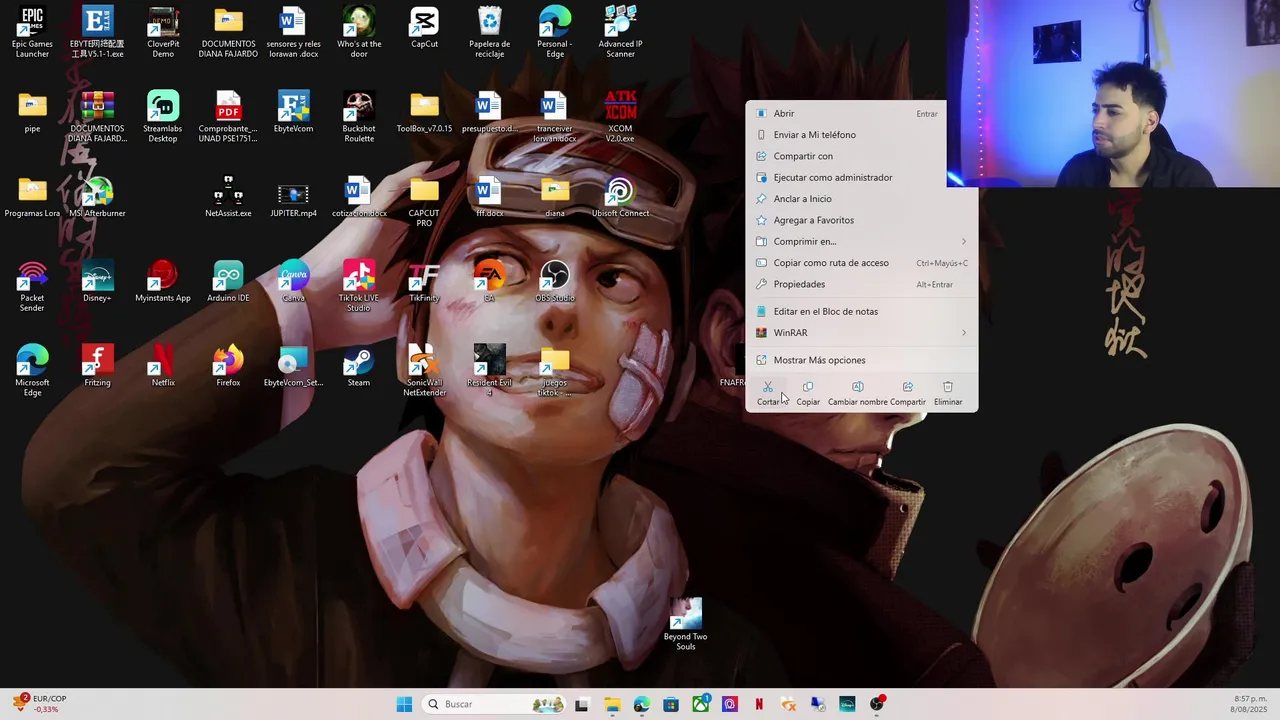The height and width of the screenshot is (720, 1280).
Task: Choose Copiar como ruta de acceso
Action: [860, 263]
